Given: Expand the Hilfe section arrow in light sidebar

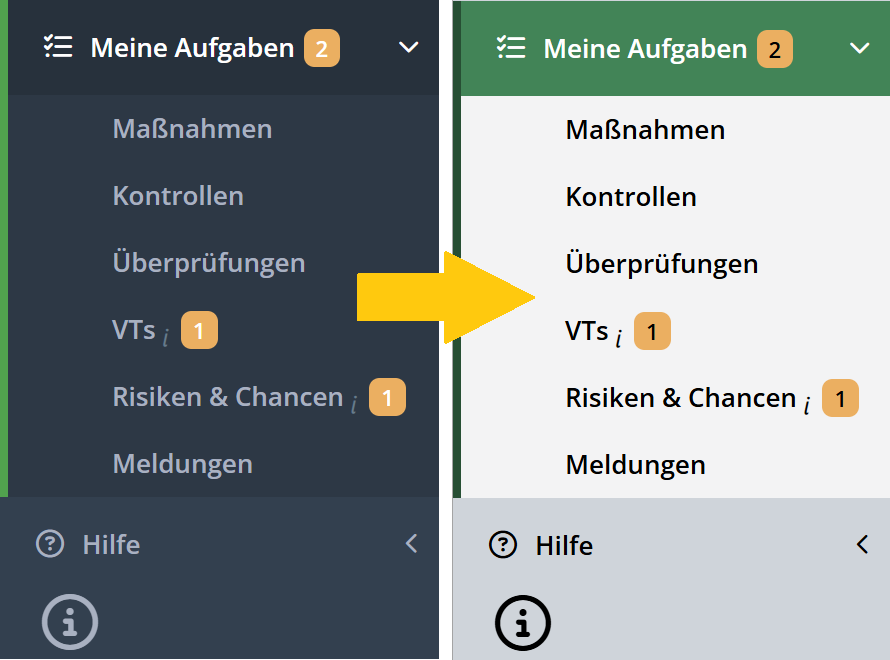Looking at the screenshot, I should coord(863,545).
